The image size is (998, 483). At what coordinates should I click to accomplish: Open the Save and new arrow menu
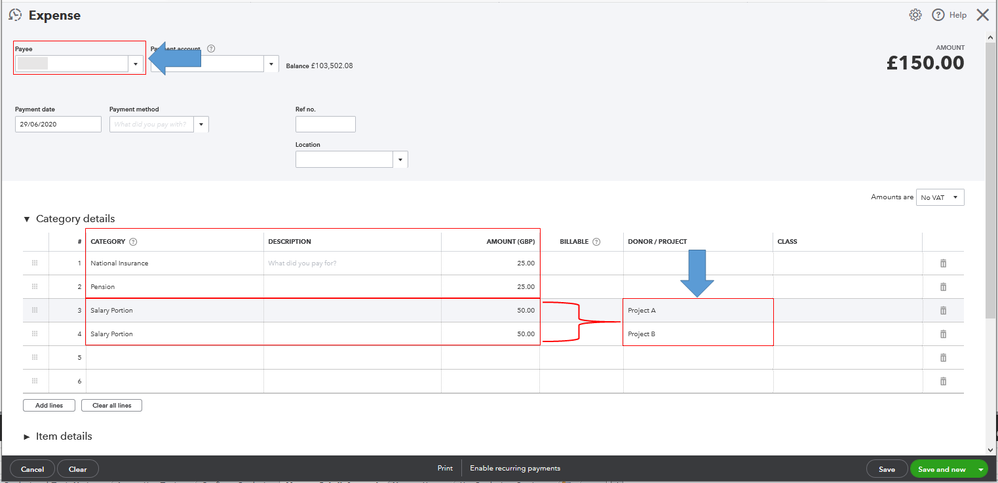point(981,470)
